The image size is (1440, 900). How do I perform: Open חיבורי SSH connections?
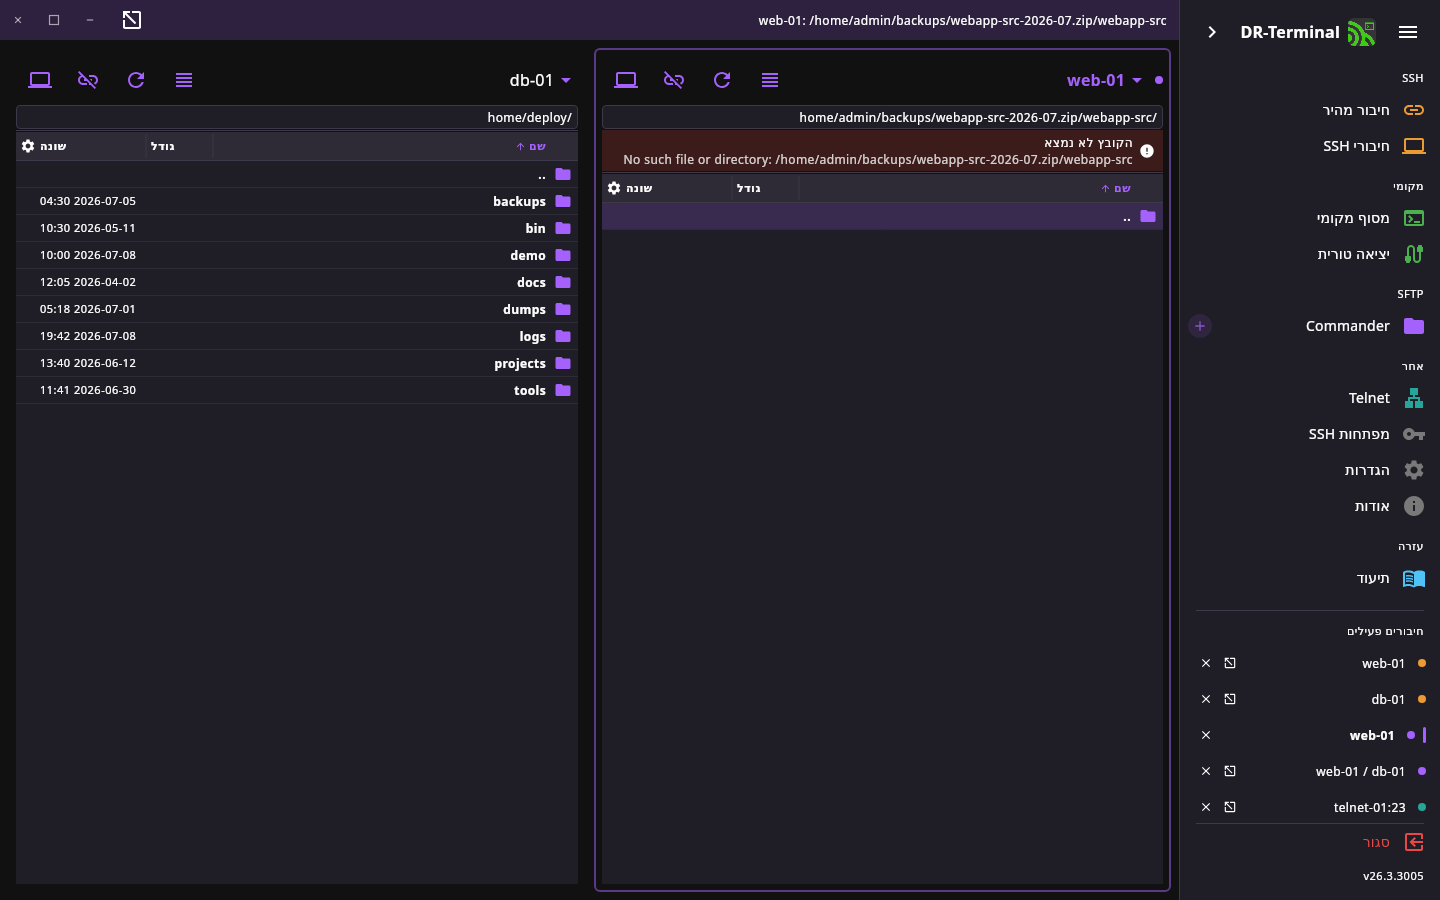[x=1310, y=146]
